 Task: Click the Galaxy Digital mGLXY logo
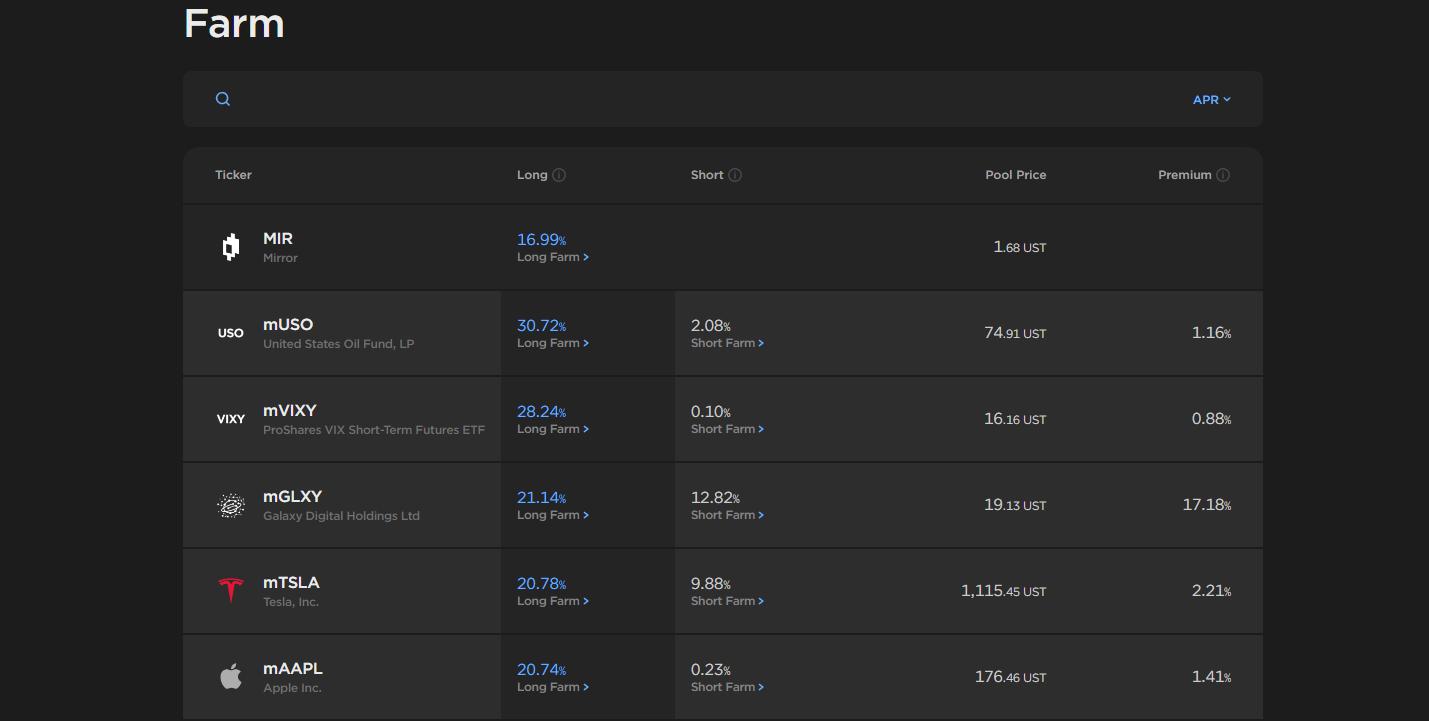231,505
